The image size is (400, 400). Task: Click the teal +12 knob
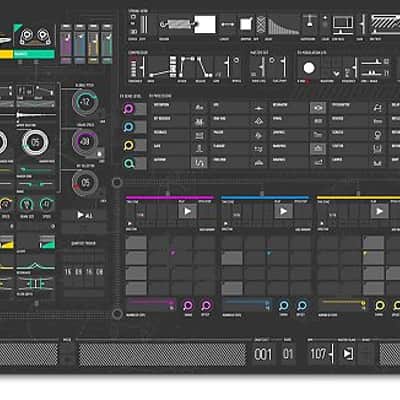pos(85,102)
